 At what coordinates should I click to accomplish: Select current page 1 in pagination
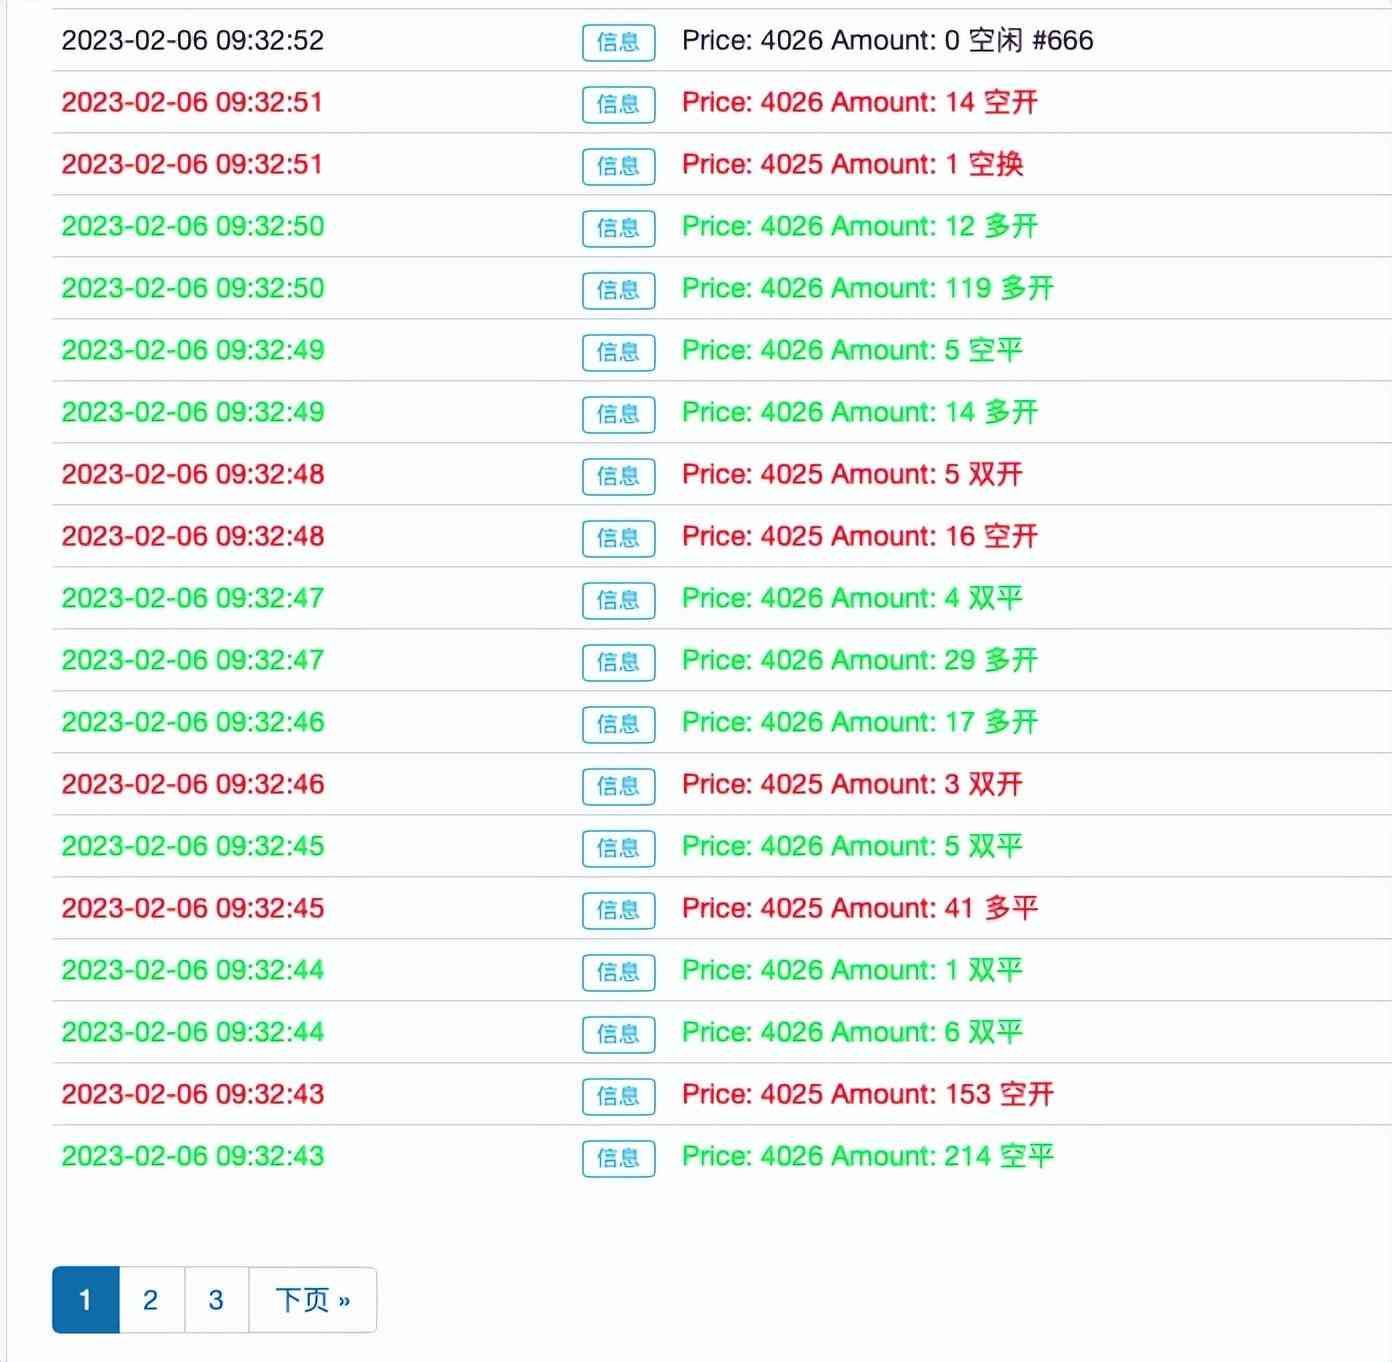(86, 1300)
